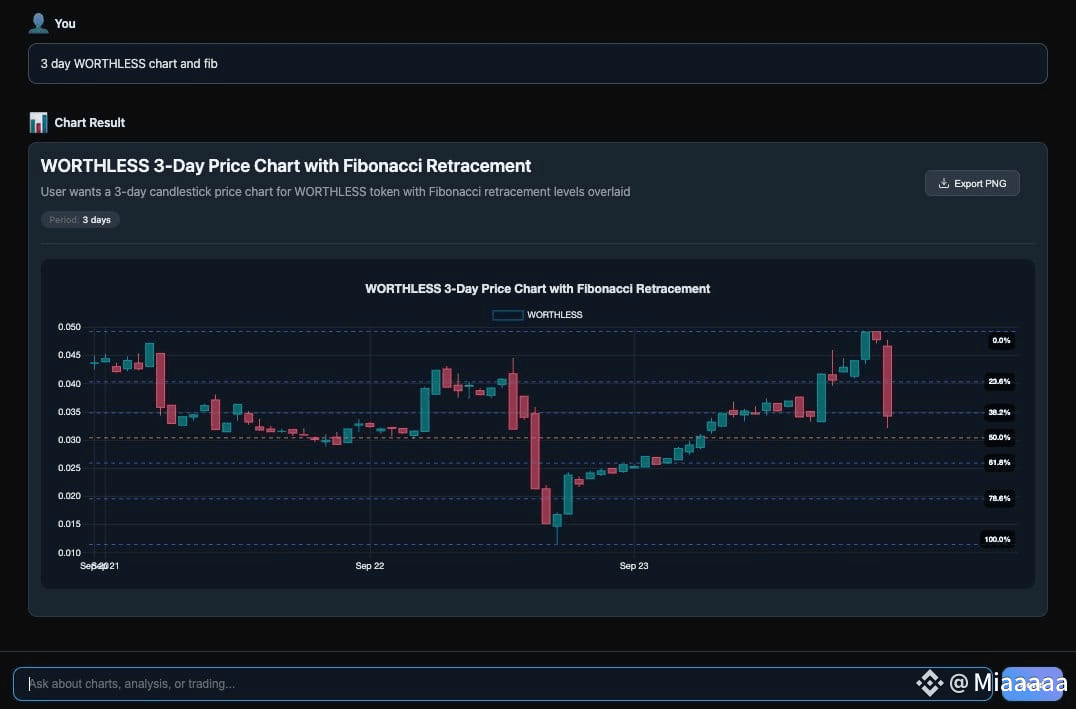Click the 100.0% Fibonacci level label
This screenshot has height=709, width=1076.
coord(997,539)
